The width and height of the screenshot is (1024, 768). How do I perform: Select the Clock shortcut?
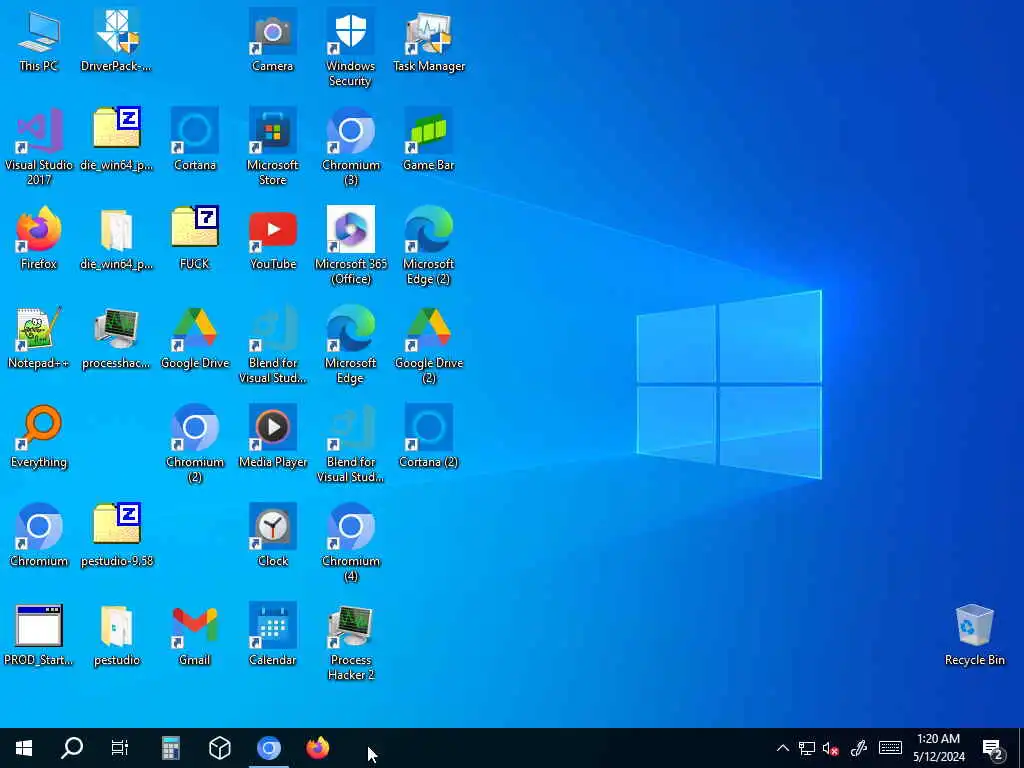click(272, 536)
